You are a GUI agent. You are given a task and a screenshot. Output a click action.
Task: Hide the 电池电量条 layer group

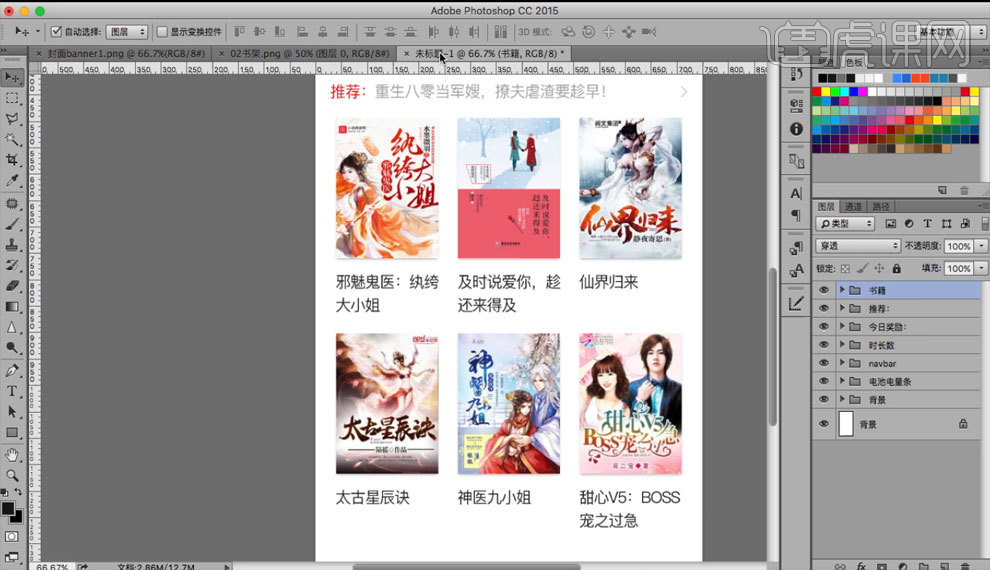coord(823,381)
